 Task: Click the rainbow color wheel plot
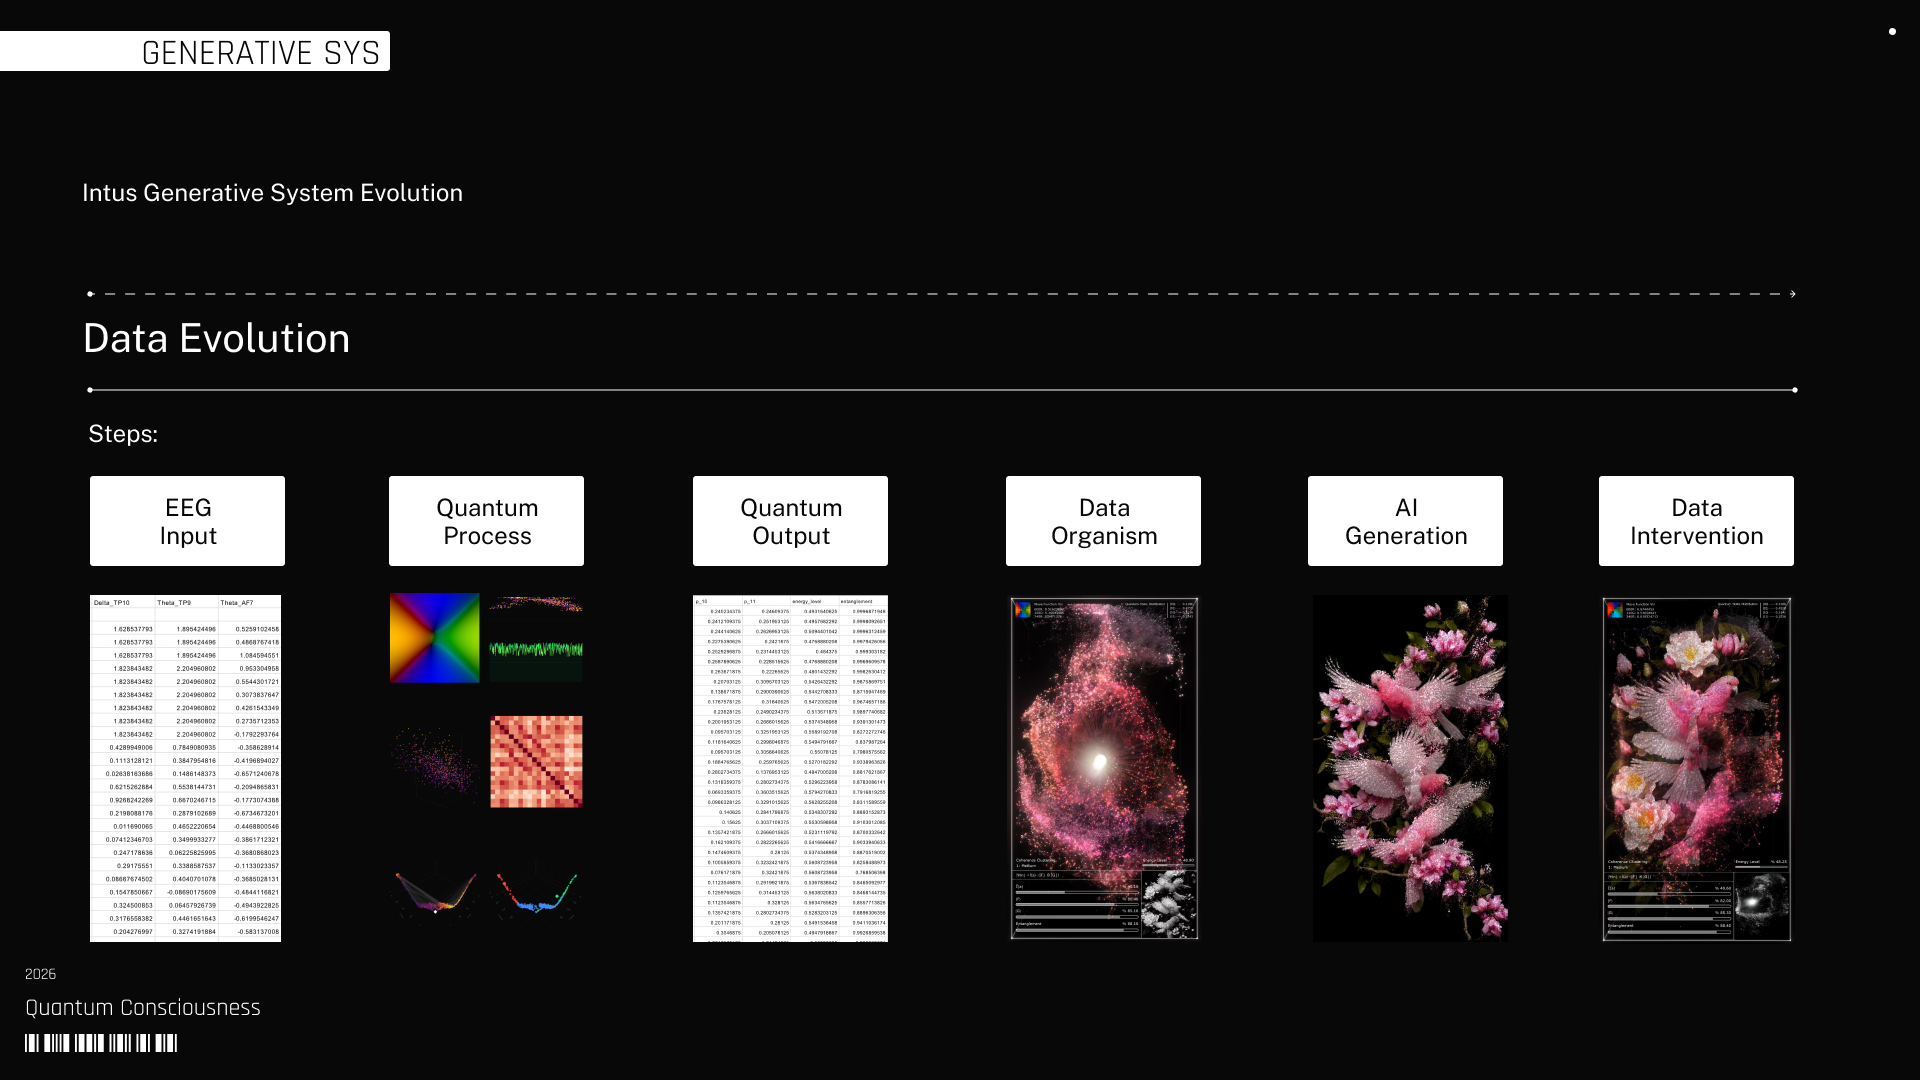(435, 638)
